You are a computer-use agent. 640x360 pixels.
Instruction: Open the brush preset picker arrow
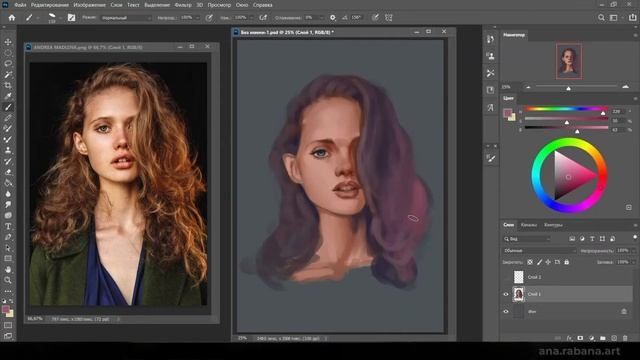tap(61, 18)
